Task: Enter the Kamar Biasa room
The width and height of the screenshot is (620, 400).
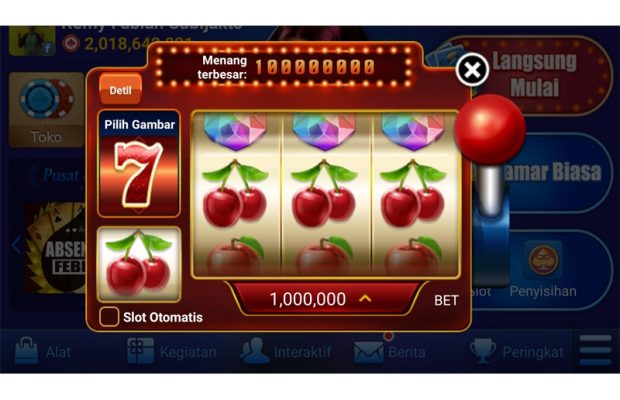Action: [554, 172]
